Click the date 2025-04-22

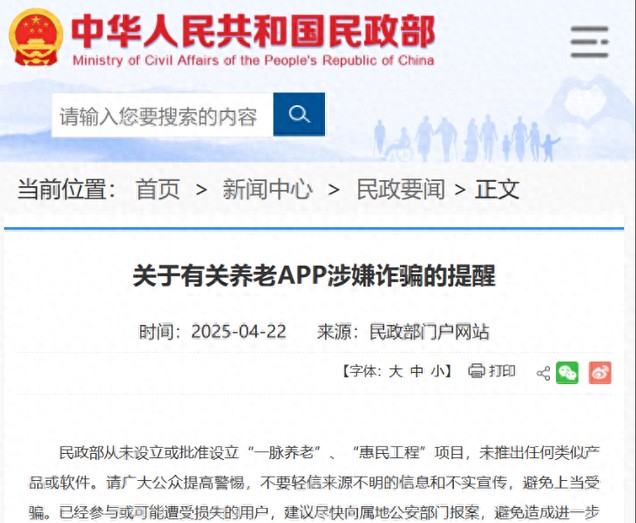tap(238, 332)
